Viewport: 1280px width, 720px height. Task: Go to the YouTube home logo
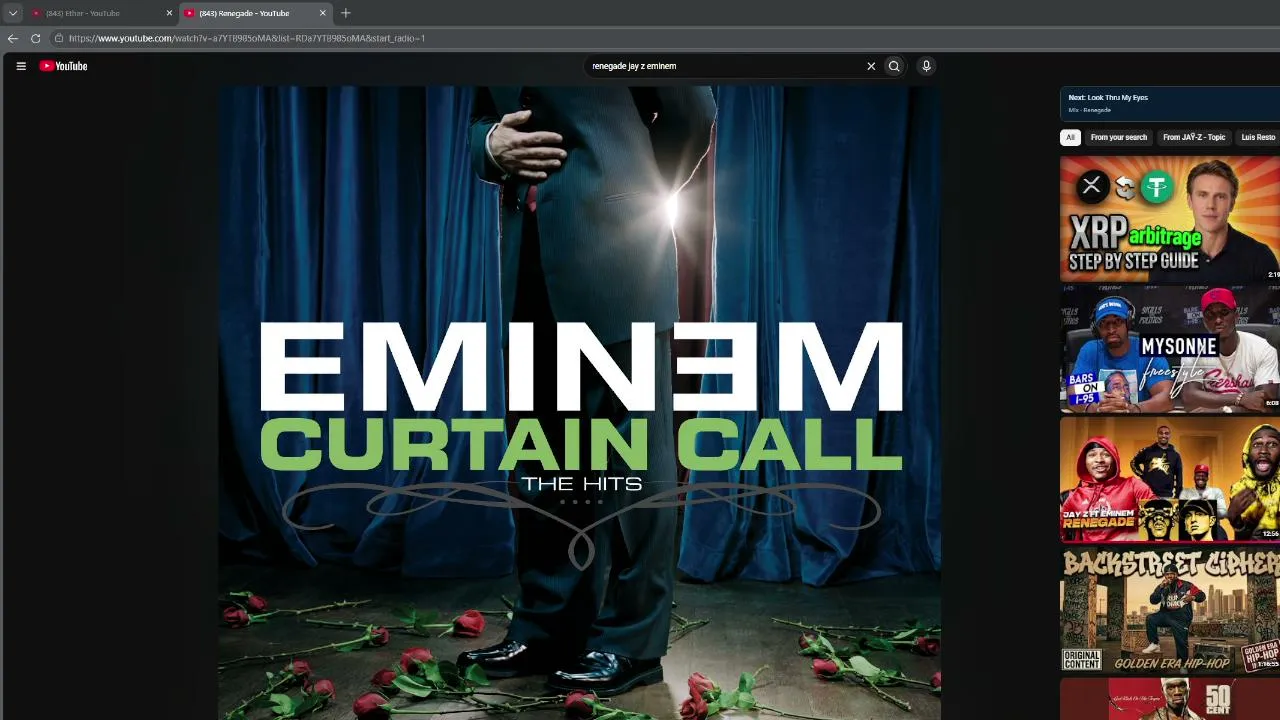63,66
